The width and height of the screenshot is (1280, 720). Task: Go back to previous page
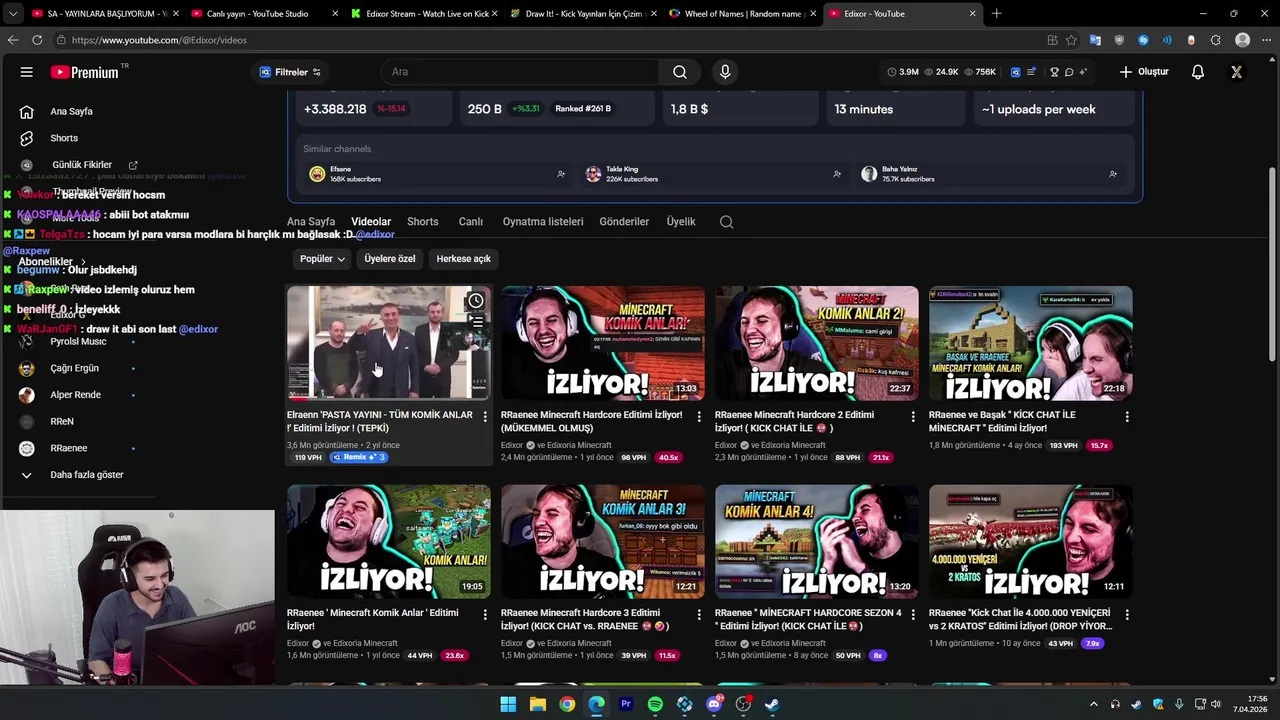[x=13, y=40]
